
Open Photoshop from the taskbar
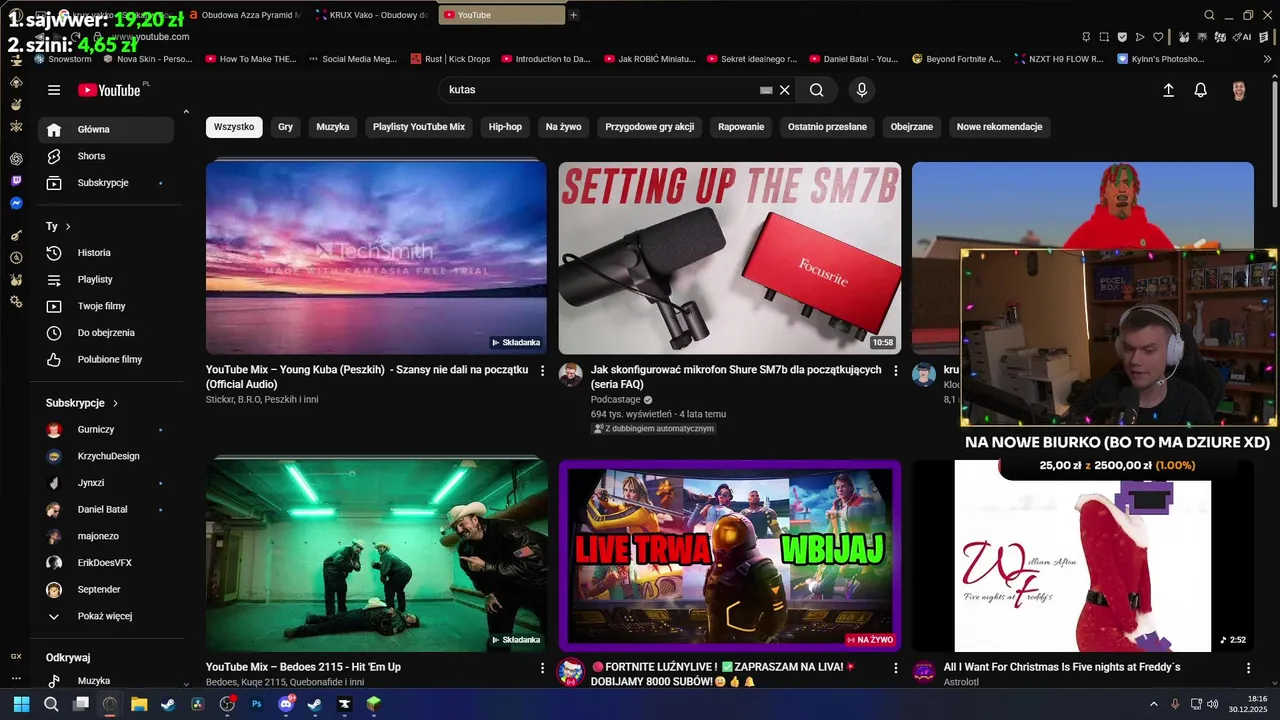point(256,704)
